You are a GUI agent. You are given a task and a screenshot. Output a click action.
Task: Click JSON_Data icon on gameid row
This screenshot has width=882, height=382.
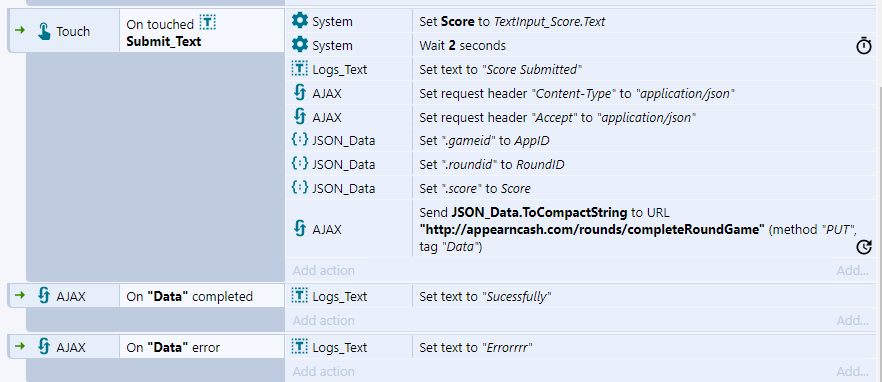click(x=300, y=140)
